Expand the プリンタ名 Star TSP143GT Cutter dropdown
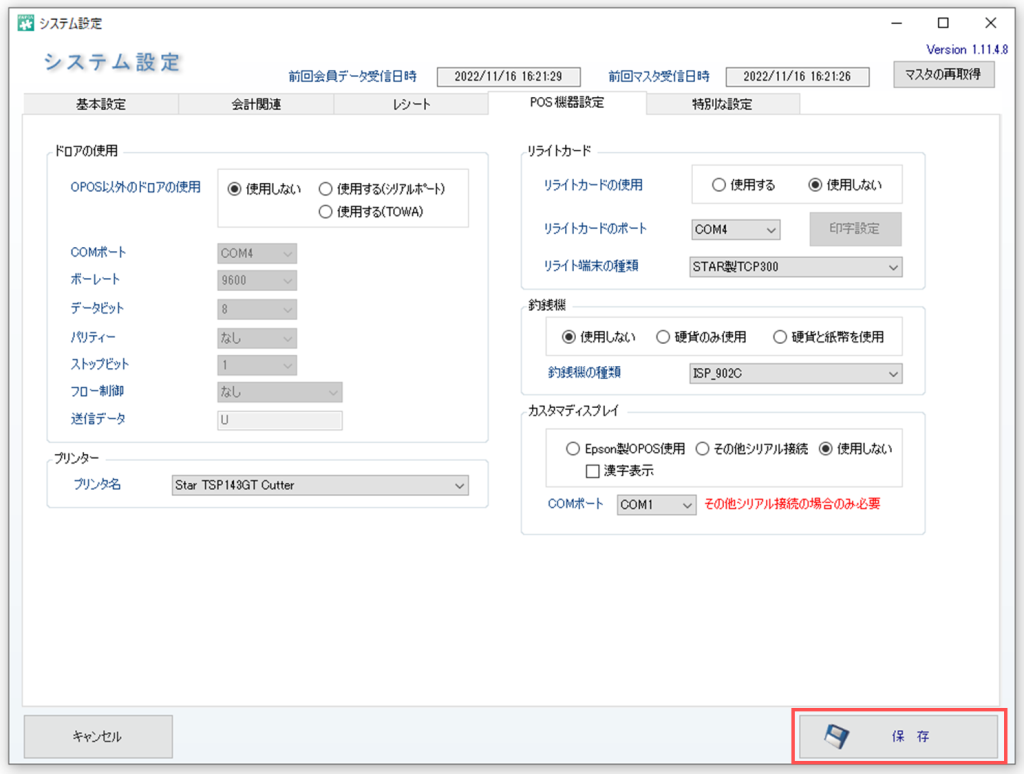 [320, 485]
